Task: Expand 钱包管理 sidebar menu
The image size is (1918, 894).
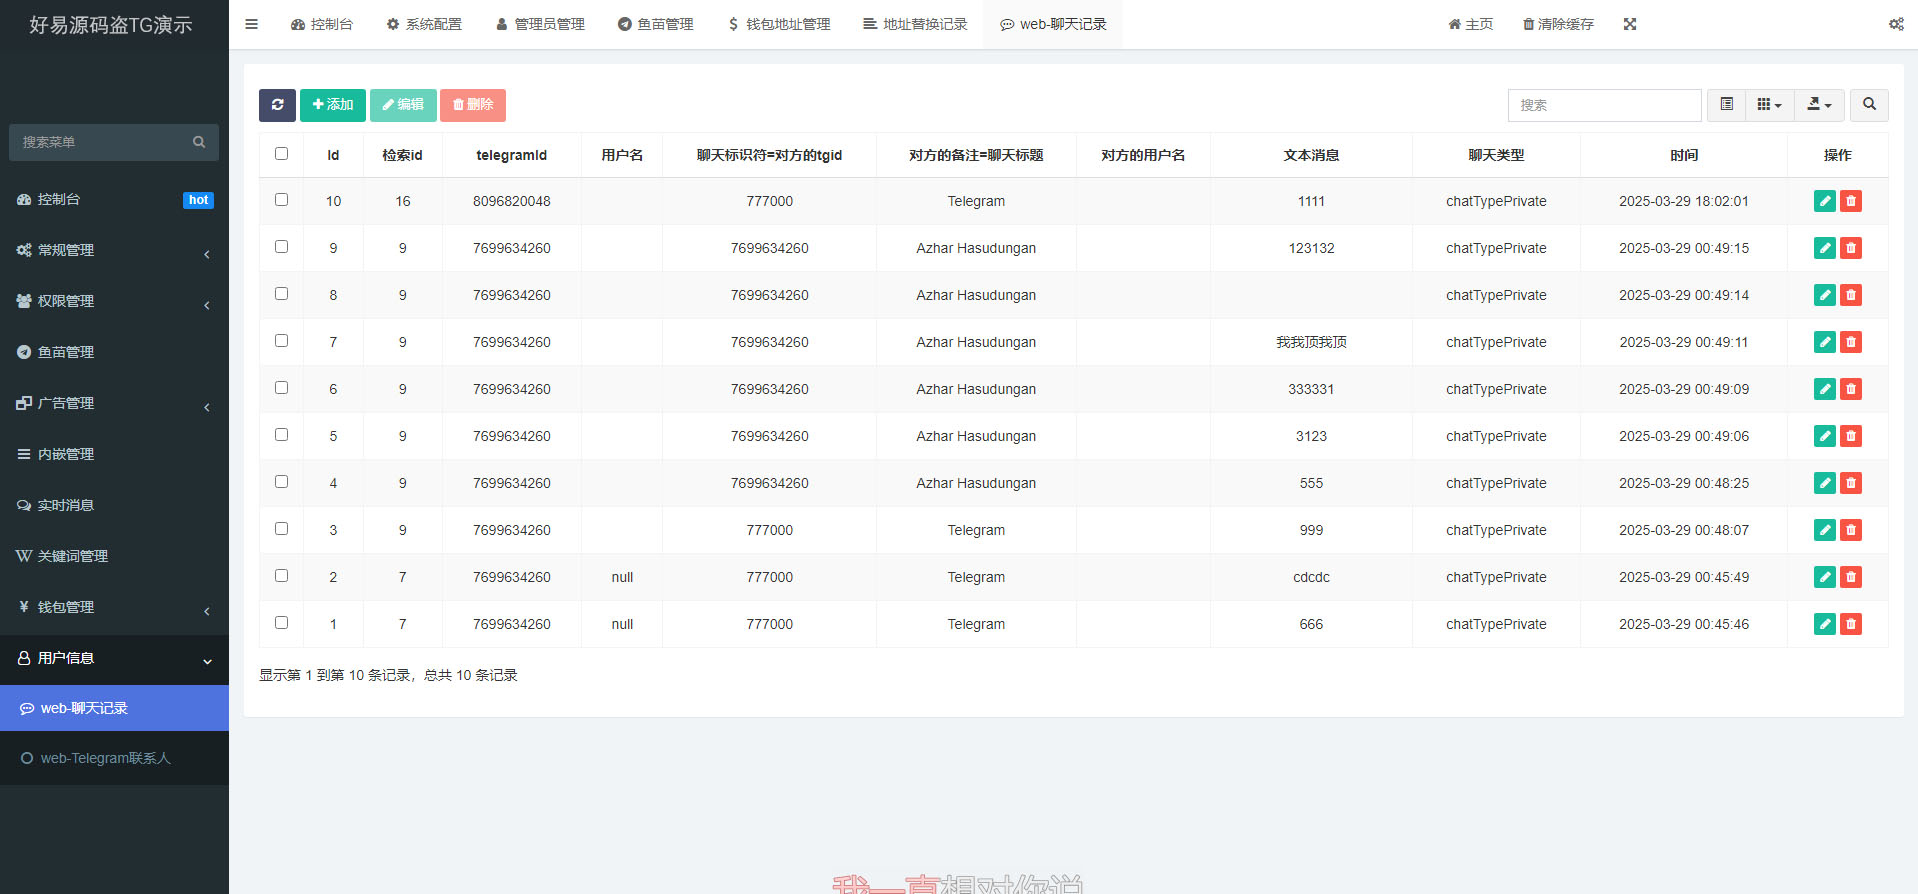Action: pyautogui.click(x=114, y=607)
